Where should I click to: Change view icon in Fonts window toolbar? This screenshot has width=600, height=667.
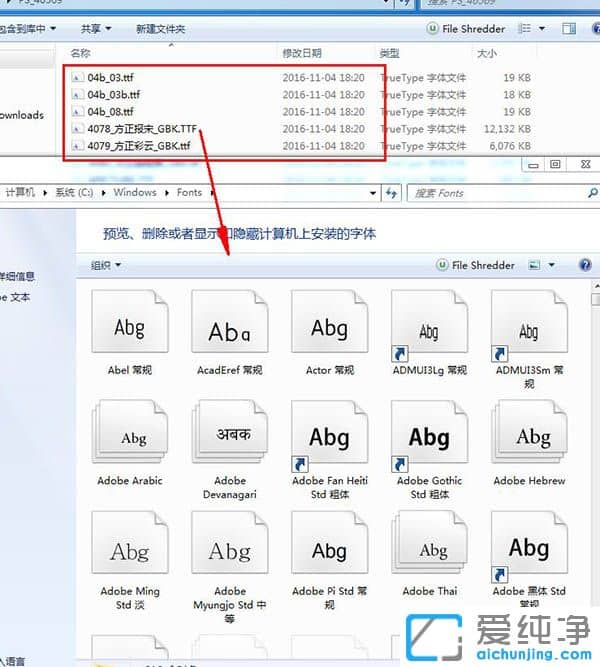534,265
